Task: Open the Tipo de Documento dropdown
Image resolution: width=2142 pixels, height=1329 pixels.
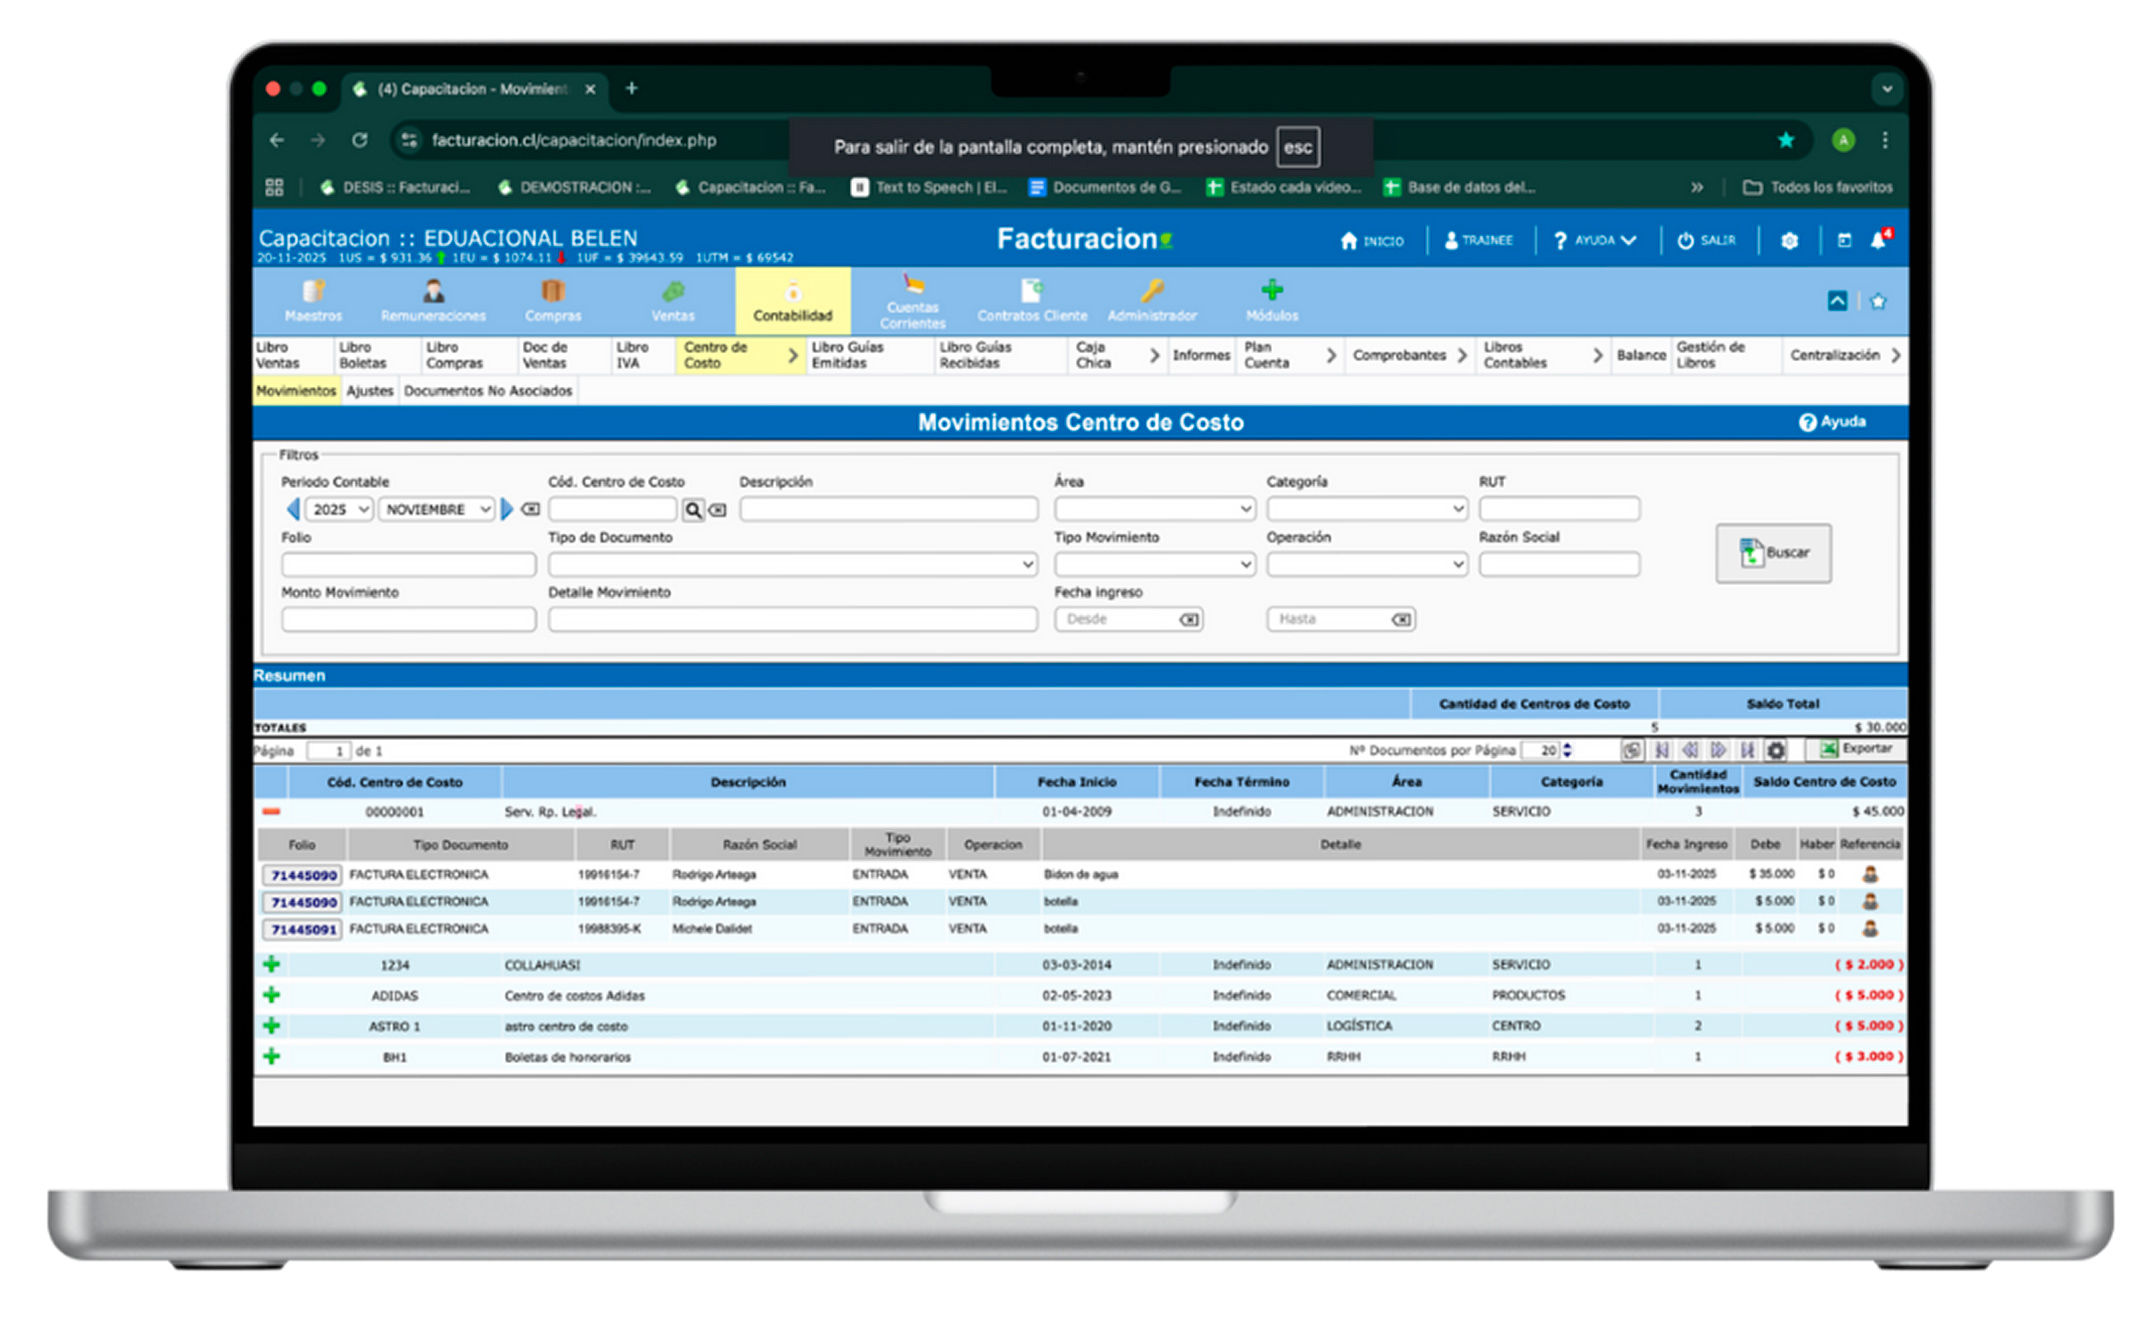Action: point(791,564)
